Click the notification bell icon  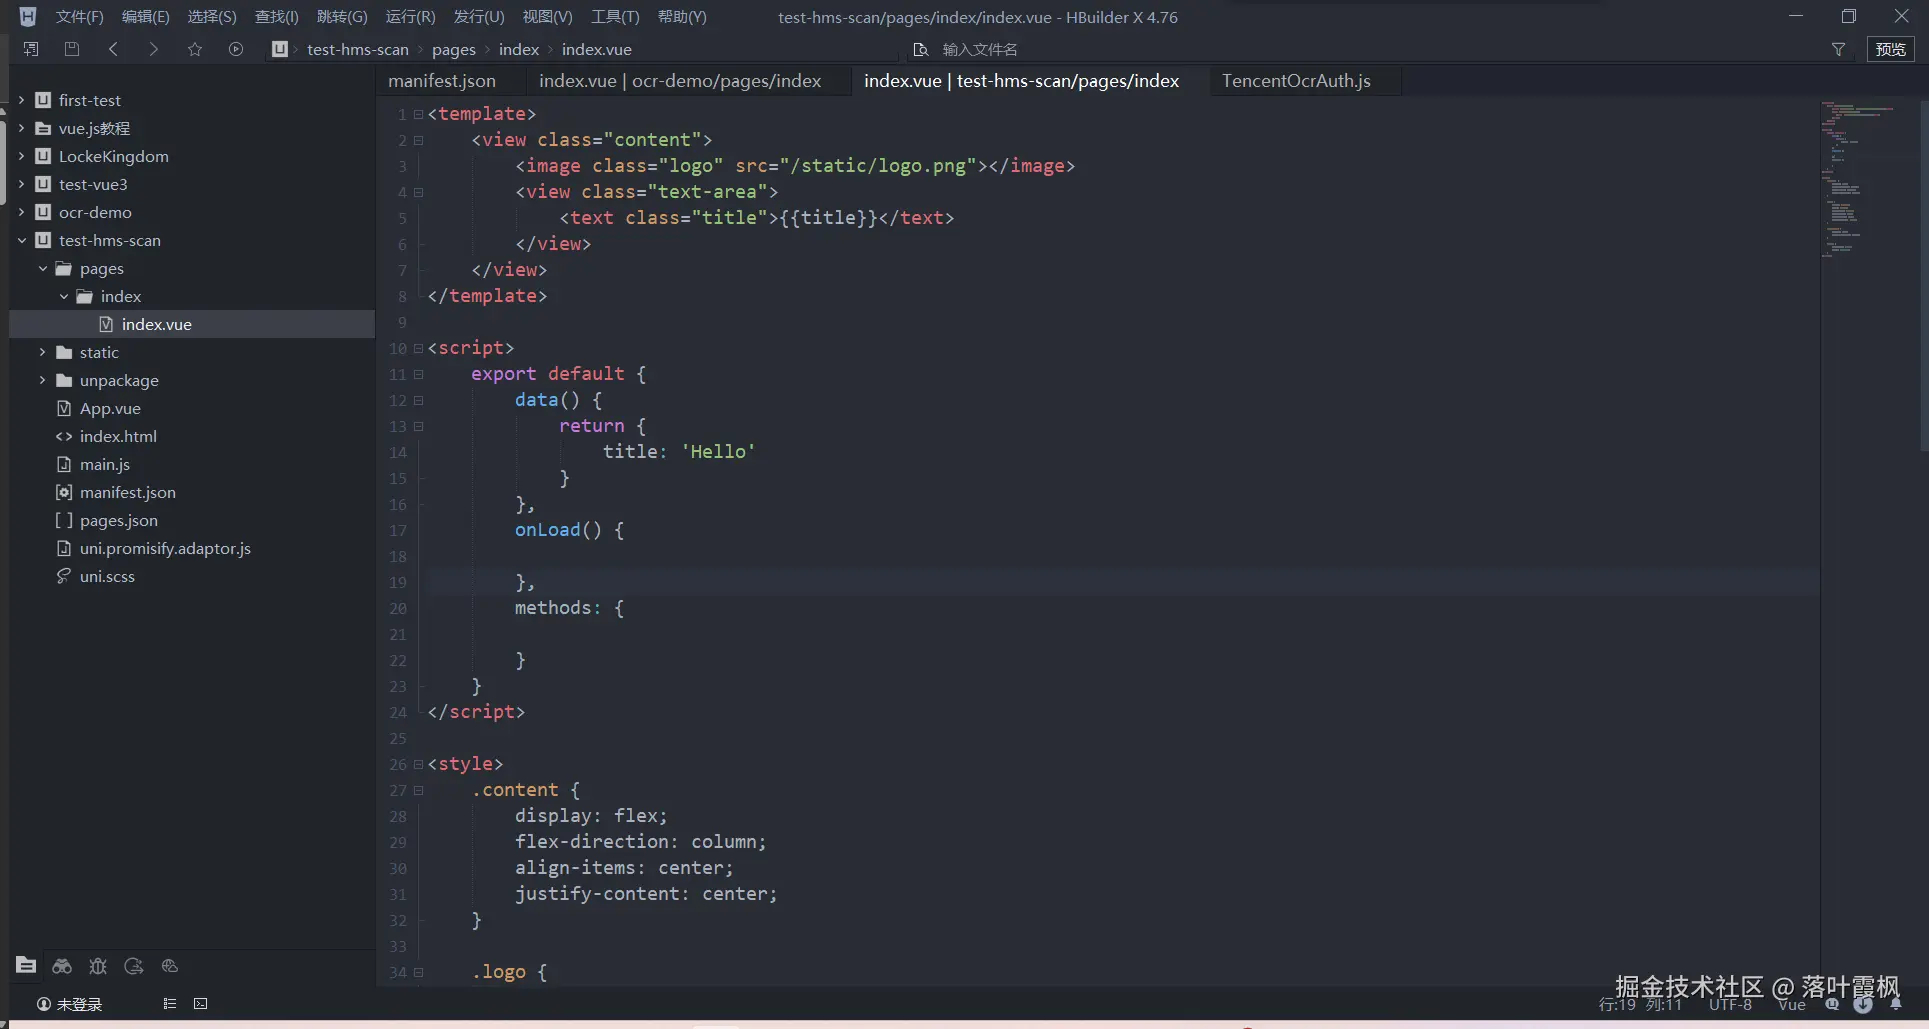coord(1896,1004)
